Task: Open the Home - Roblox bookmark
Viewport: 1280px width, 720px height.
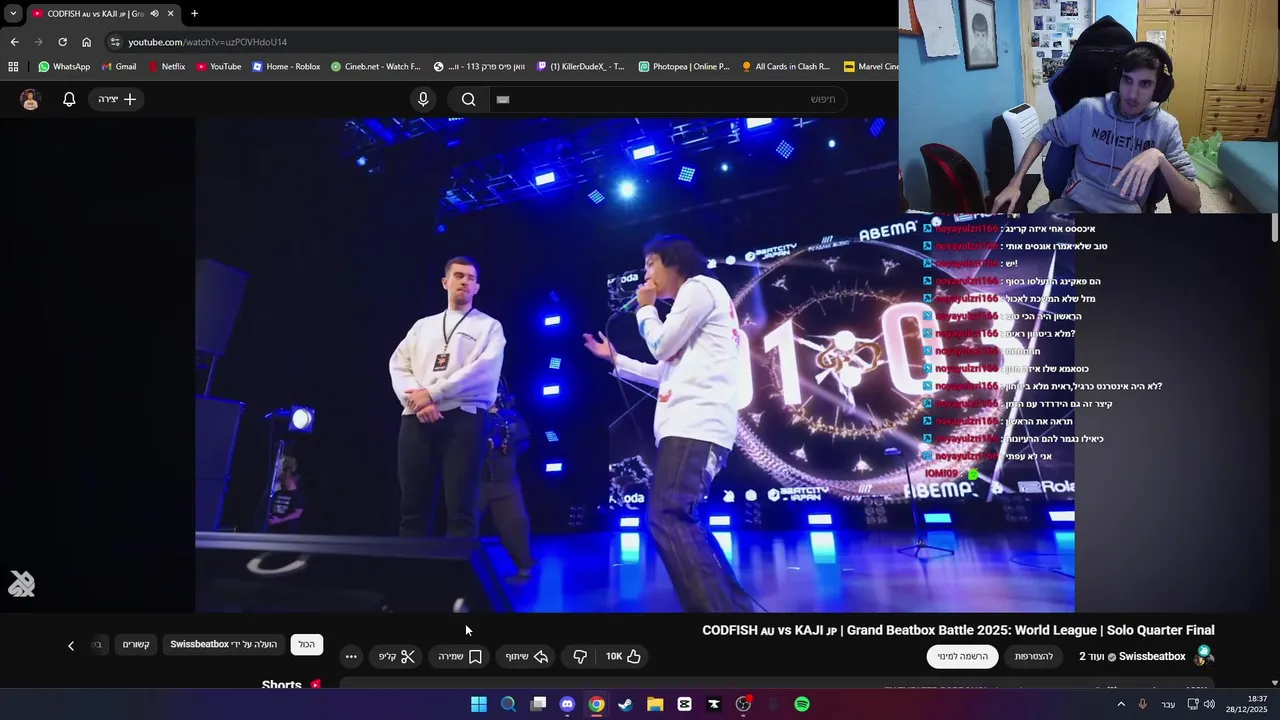Action: (286, 67)
